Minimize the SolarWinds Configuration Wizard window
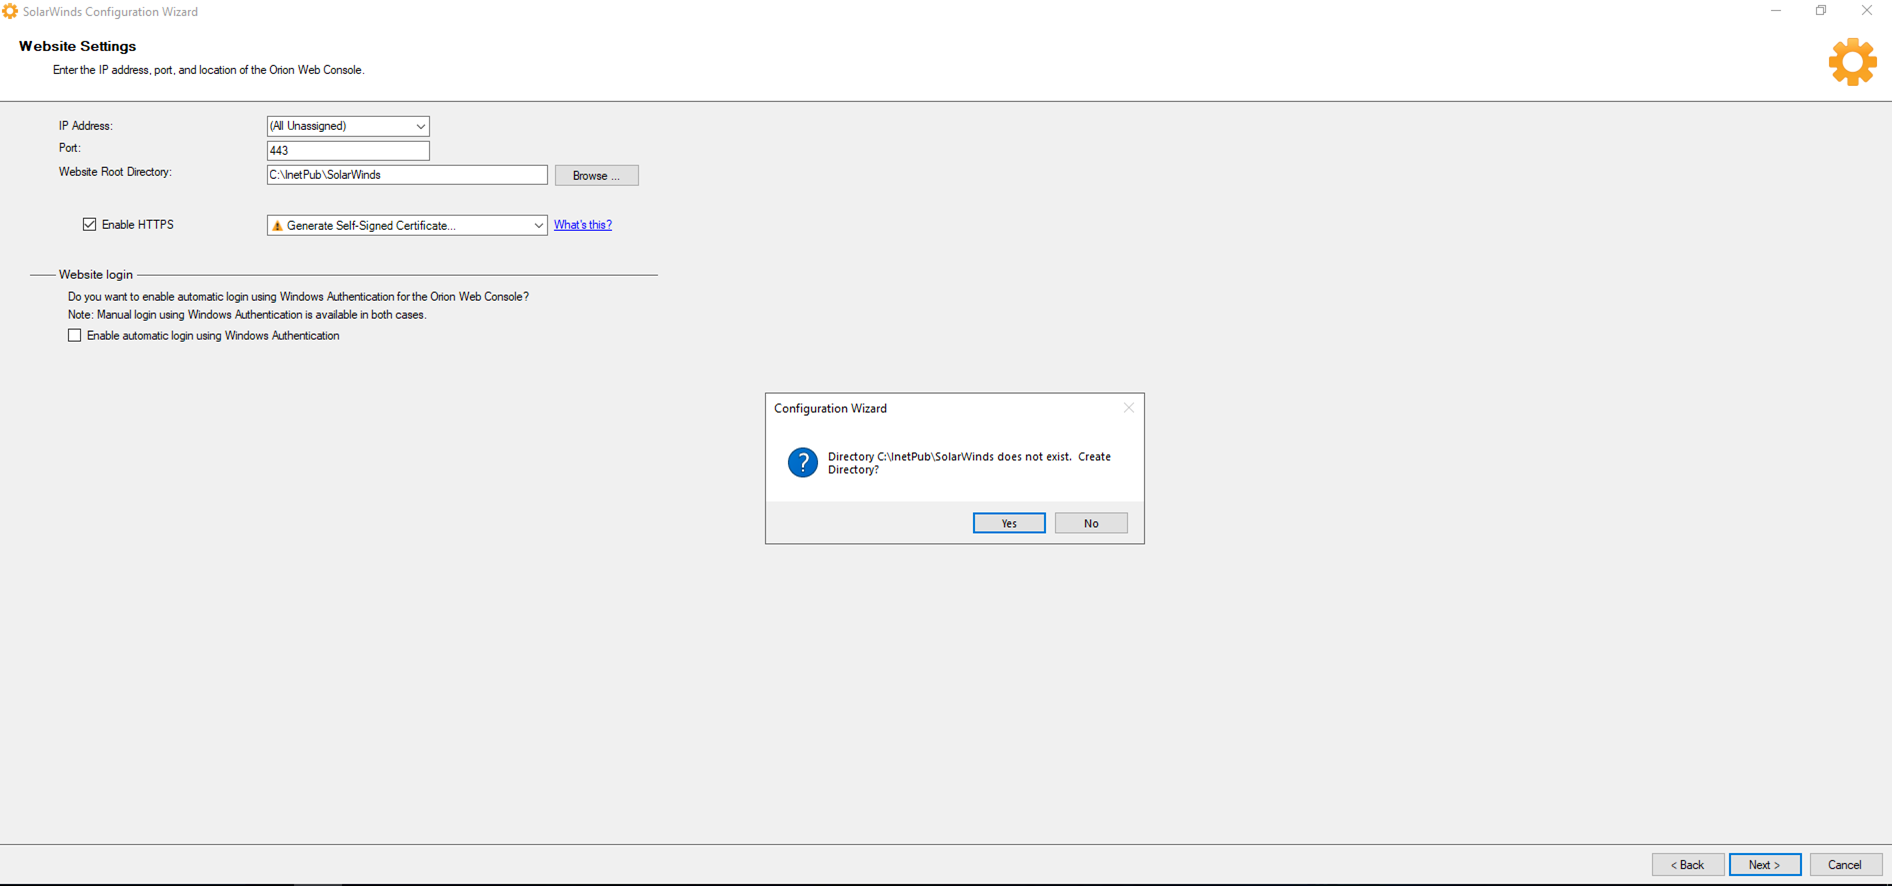The width and height of the screenshot is (1892, 886). tap(1776, 11)
